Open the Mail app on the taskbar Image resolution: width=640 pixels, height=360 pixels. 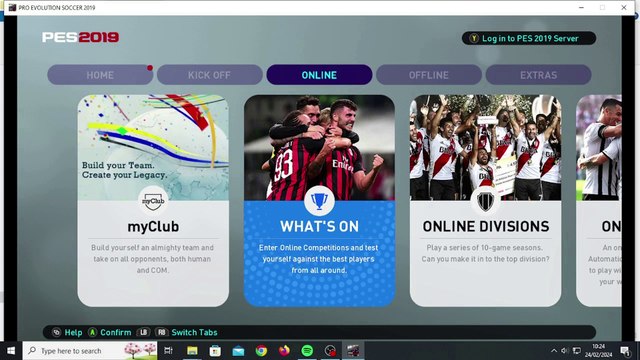tap(238, 351)
